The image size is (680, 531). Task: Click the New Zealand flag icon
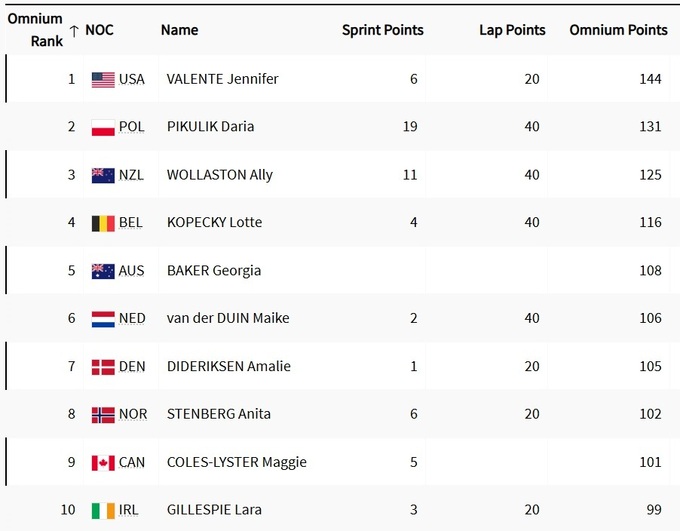(103, 175)
